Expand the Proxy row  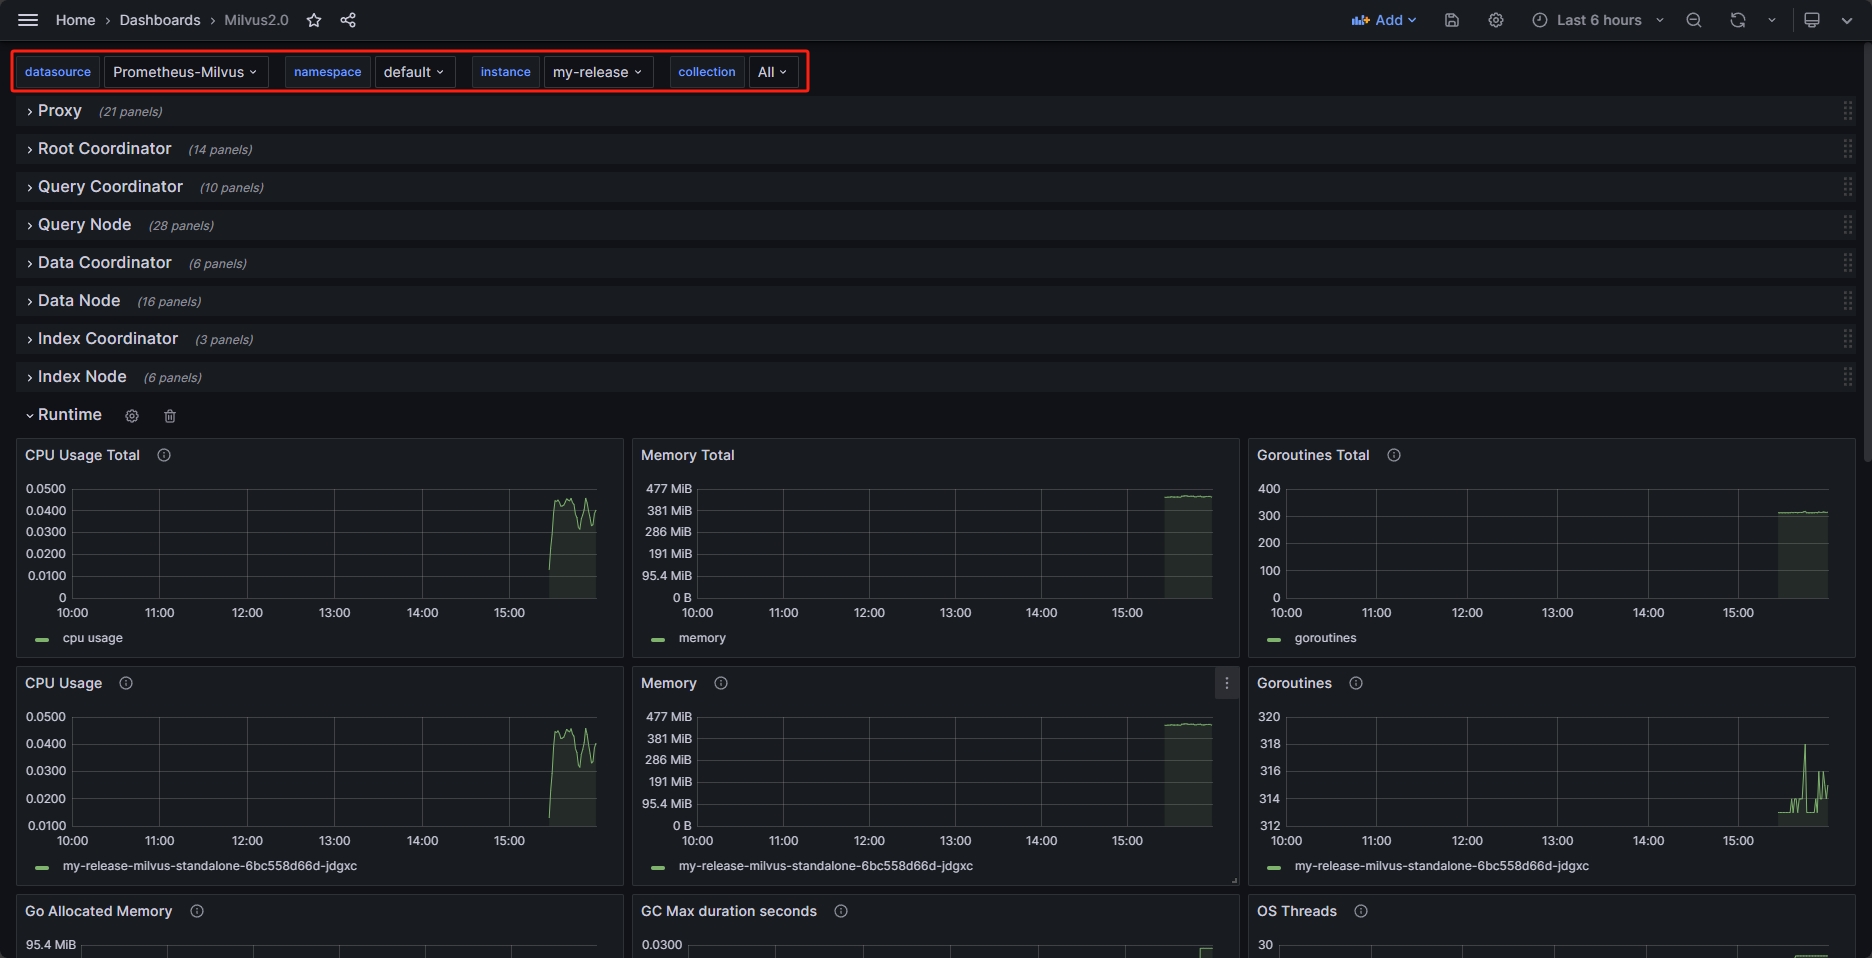click(59, 111)
